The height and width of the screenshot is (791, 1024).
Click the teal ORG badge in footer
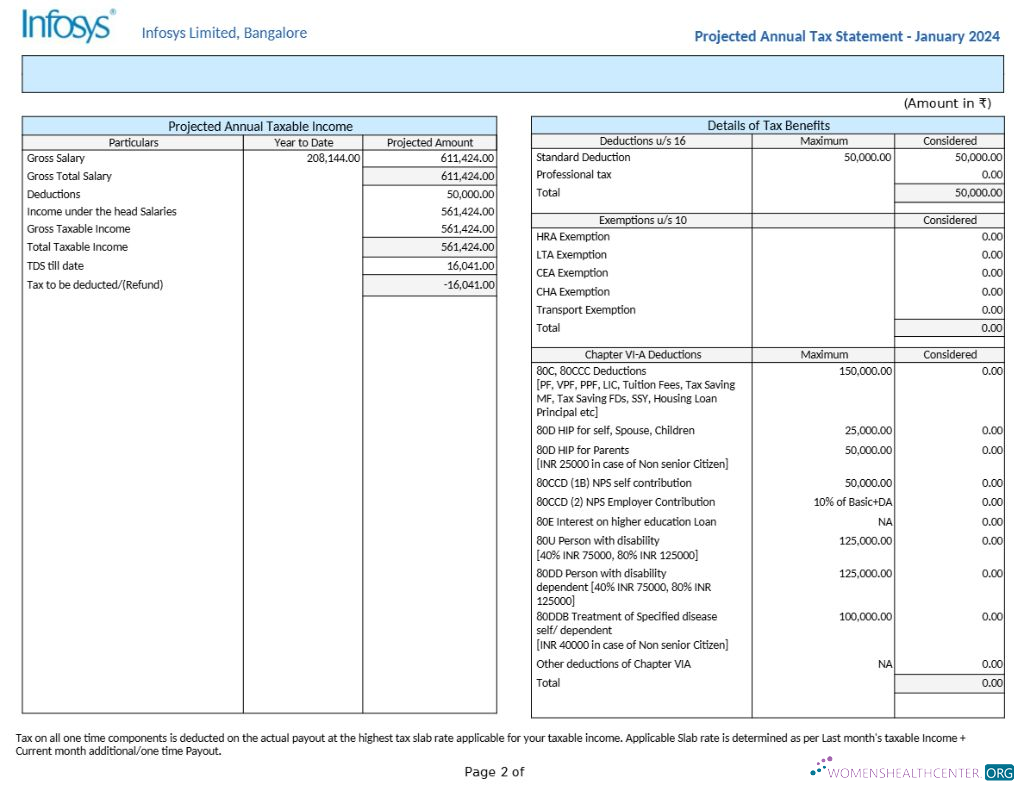coord(995,772)
